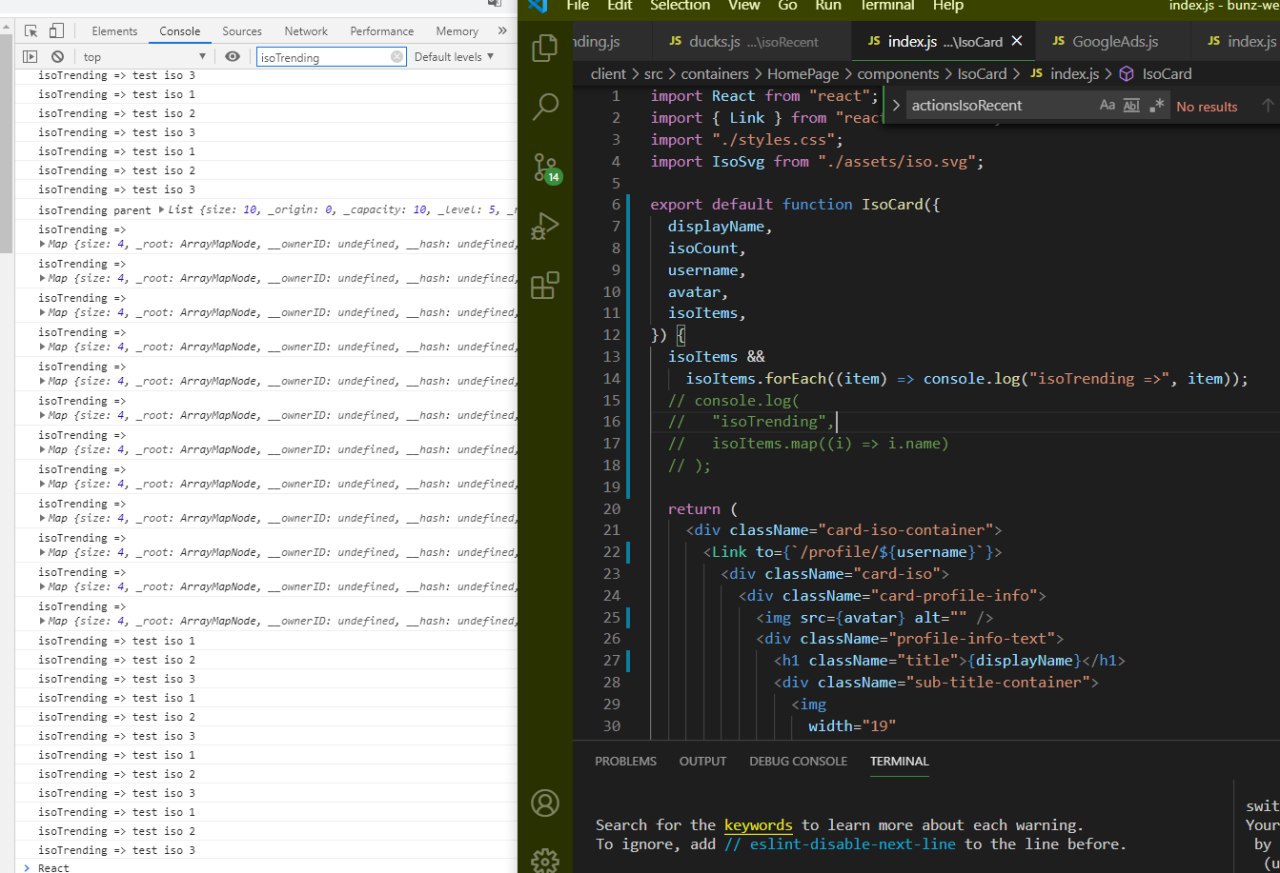Open the Default levels dropdown
The height and width of the screenshot is (873, 1280).
454,57
